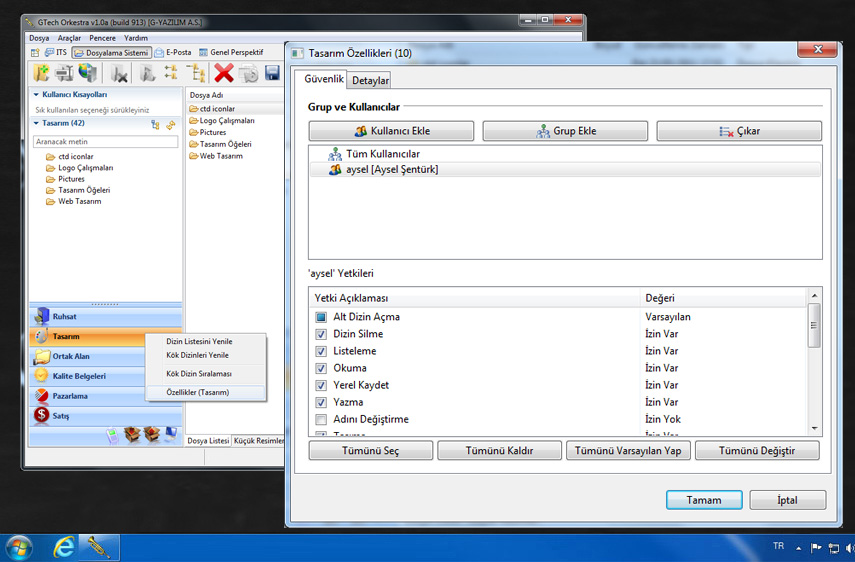The height and width of the screenshot is (562, 855).
Task: Click the red X delete toolbar icon
Action: 224,73
